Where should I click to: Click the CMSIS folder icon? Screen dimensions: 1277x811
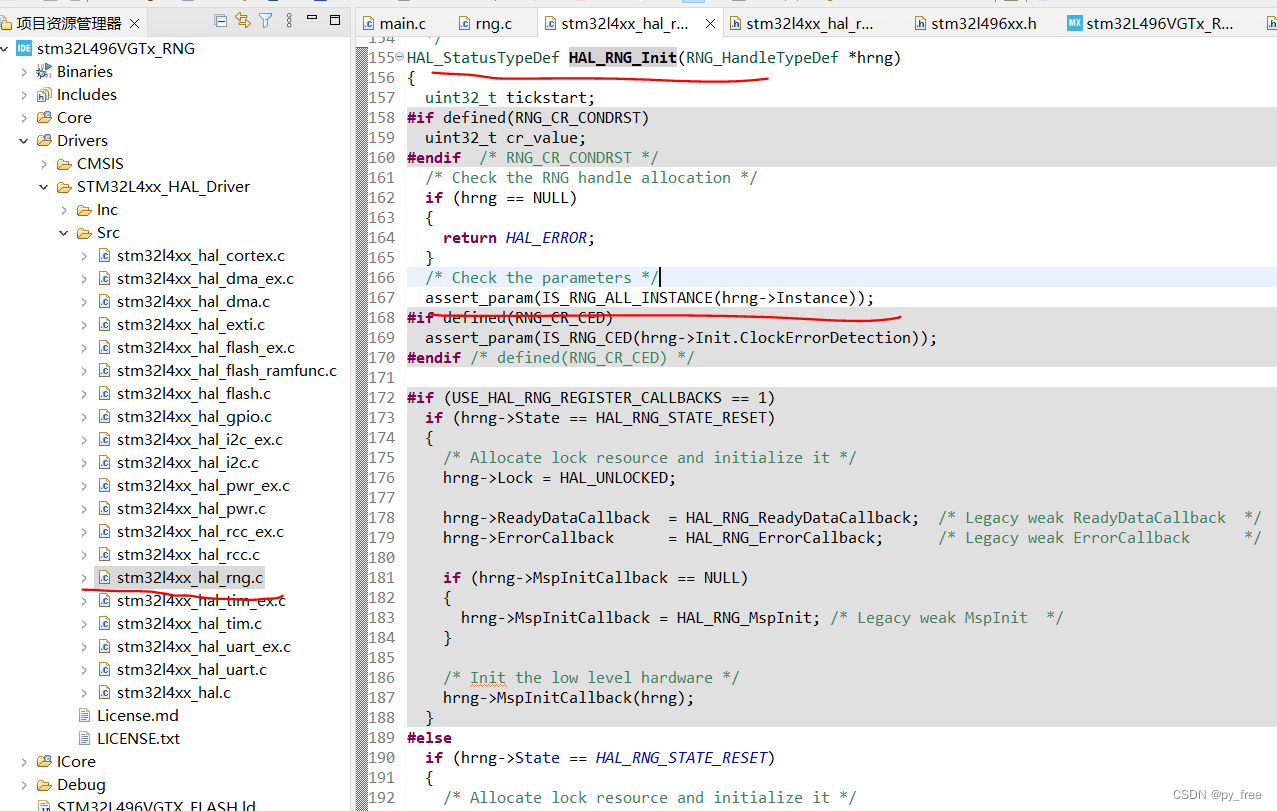pyautogui.click(x=64, y=163)
